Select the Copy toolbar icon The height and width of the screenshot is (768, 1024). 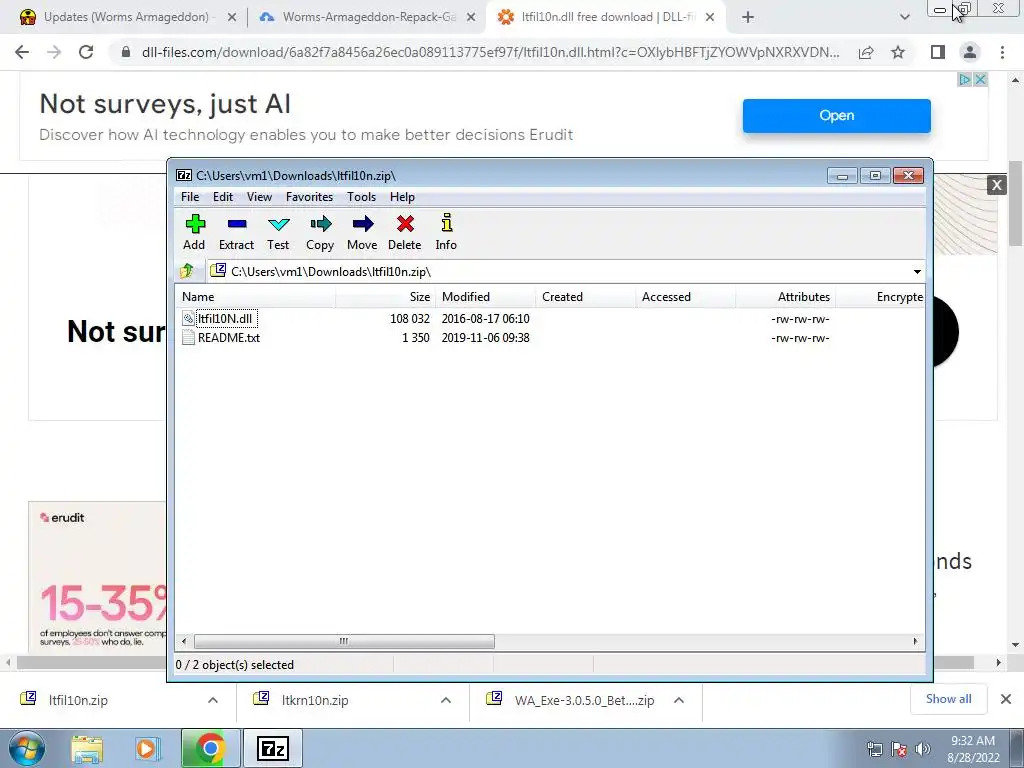coord(320,224)
